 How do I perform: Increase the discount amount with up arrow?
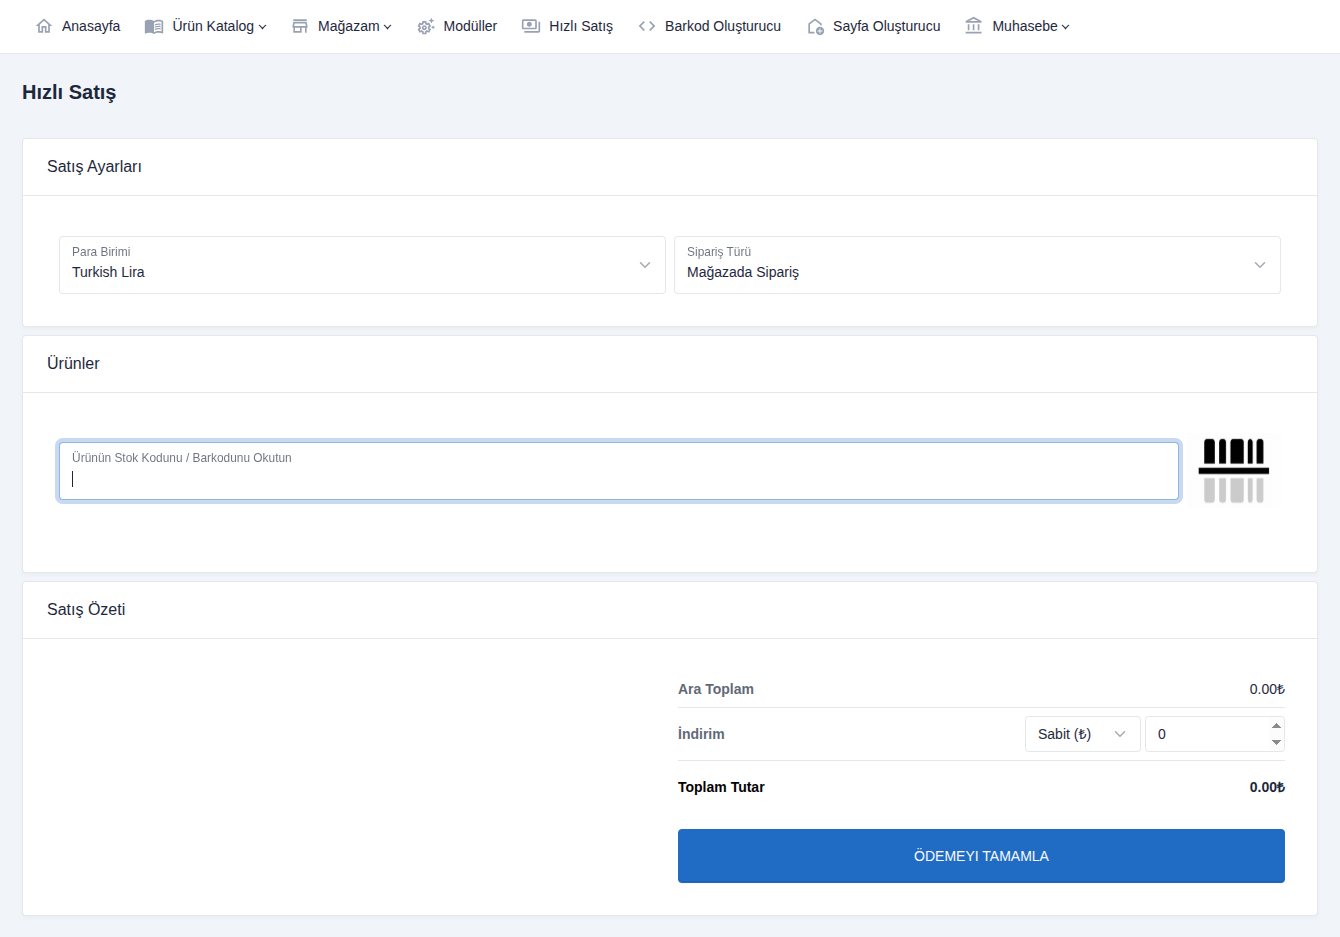point(1276,726)
